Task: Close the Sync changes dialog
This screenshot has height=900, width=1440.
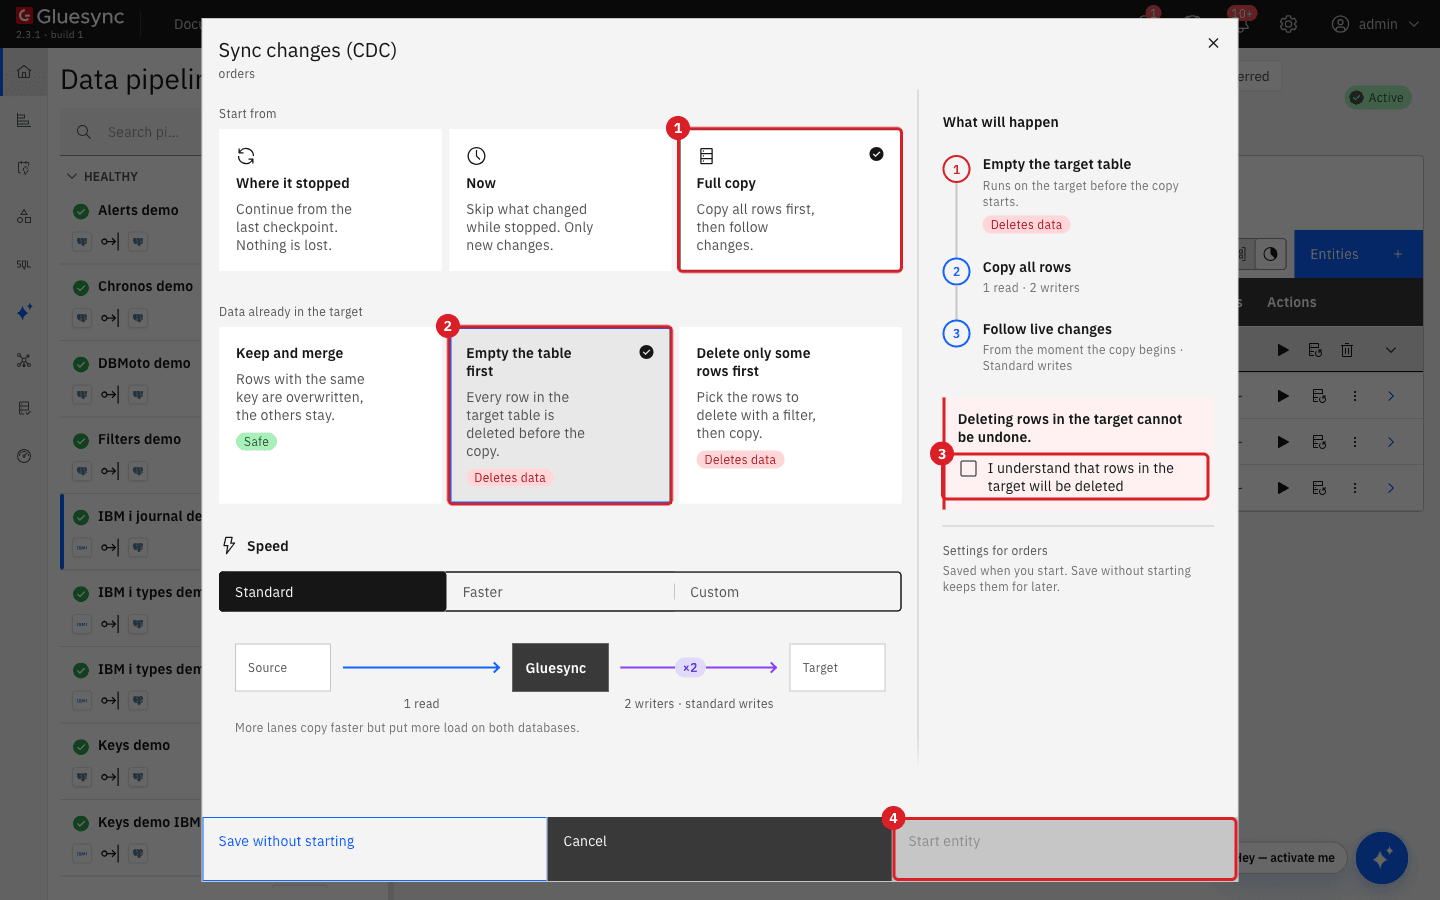Action: tap(1213, 43)
